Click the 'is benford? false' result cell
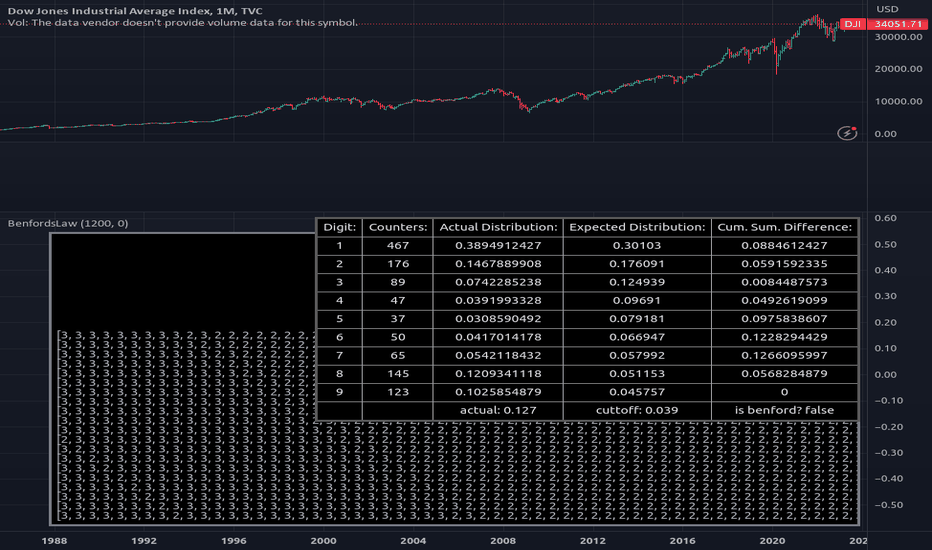Screen dimensions: 932x550 [x=785, y=410]
